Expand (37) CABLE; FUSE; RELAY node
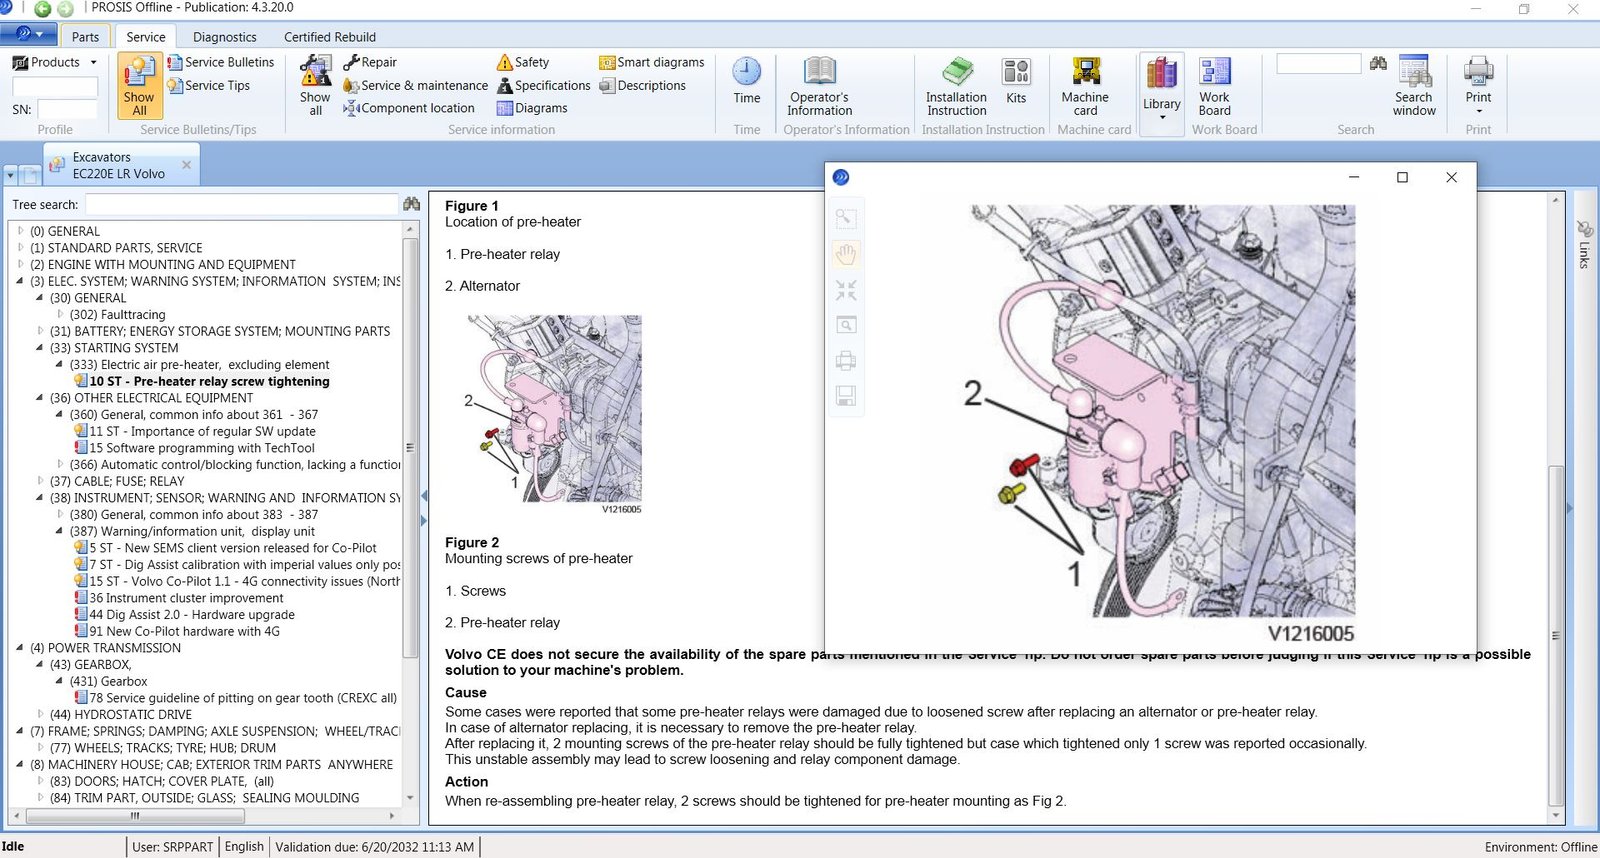 click(x=40, y=481)
